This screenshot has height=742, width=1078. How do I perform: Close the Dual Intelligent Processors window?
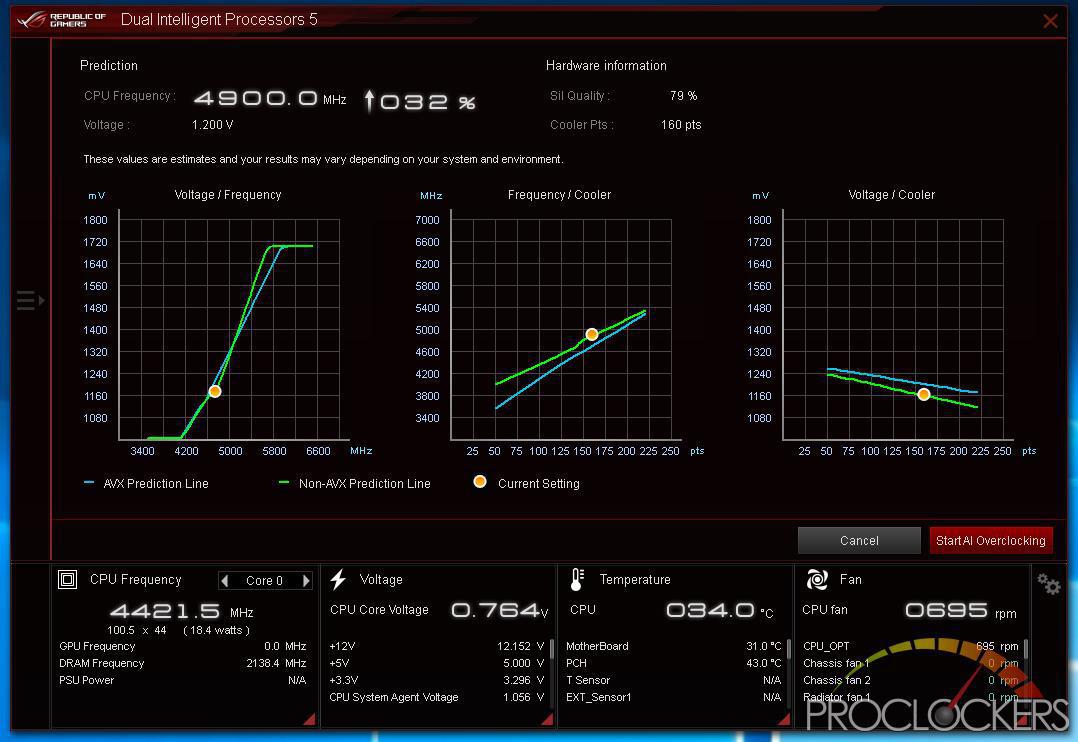tap(1050, 21)
